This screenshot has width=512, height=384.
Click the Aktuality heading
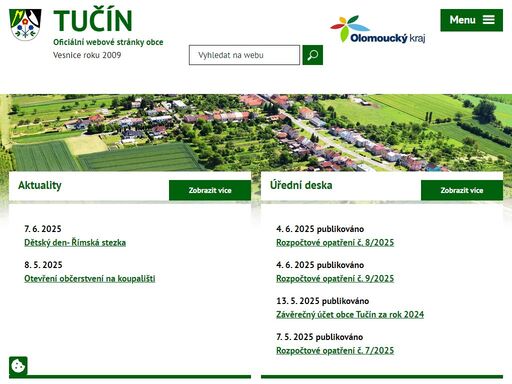coord(40,185)
